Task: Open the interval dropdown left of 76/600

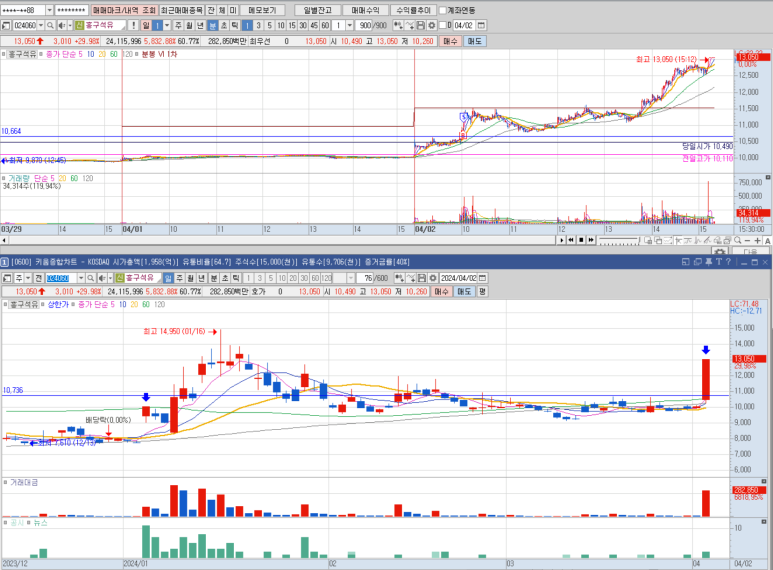Action: click(351, 278)
